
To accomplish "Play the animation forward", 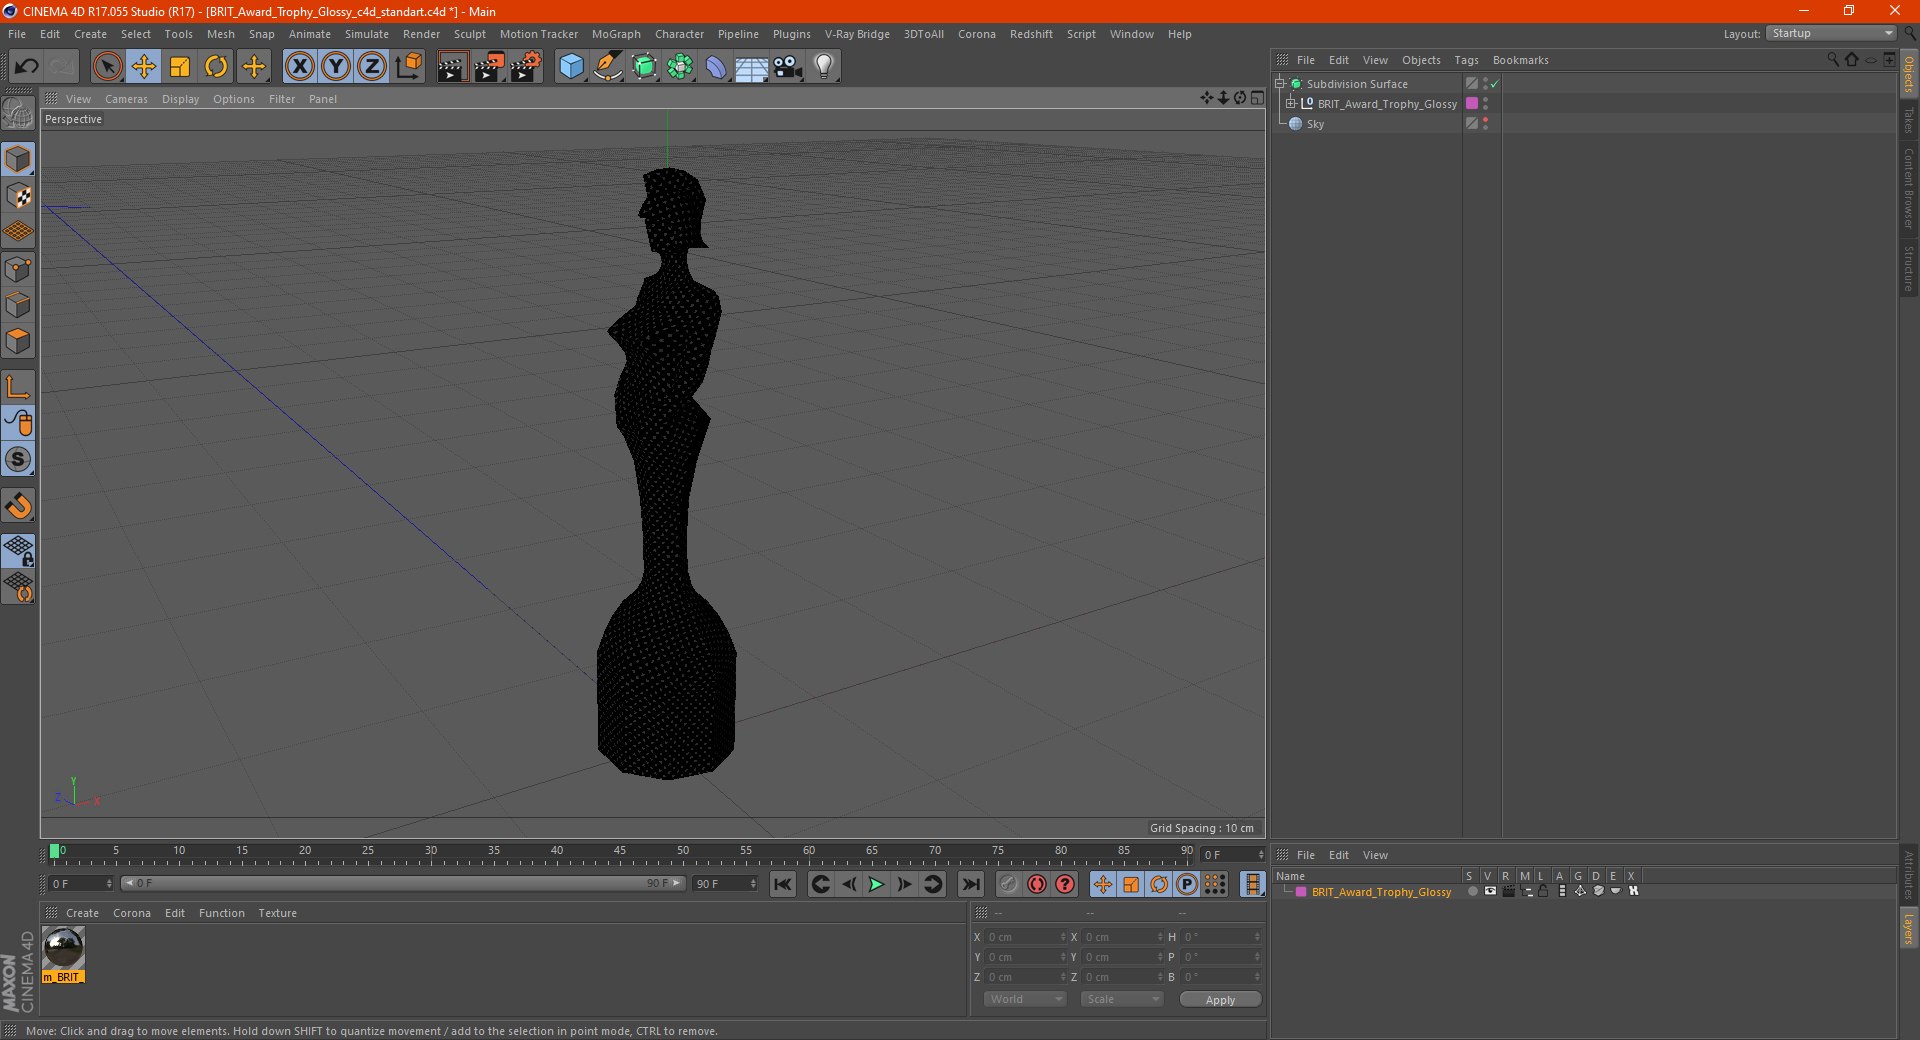I will [876, 884].
